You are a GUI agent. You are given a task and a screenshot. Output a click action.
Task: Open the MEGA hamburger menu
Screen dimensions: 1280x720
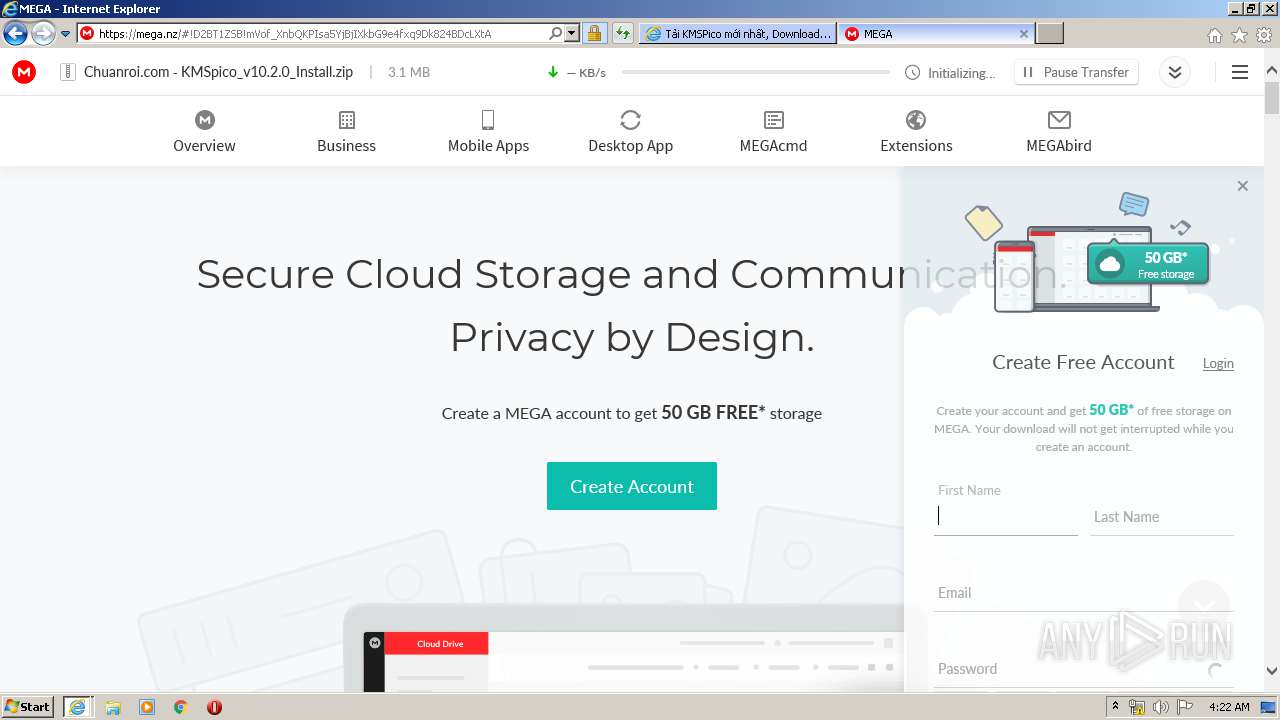1240,72
